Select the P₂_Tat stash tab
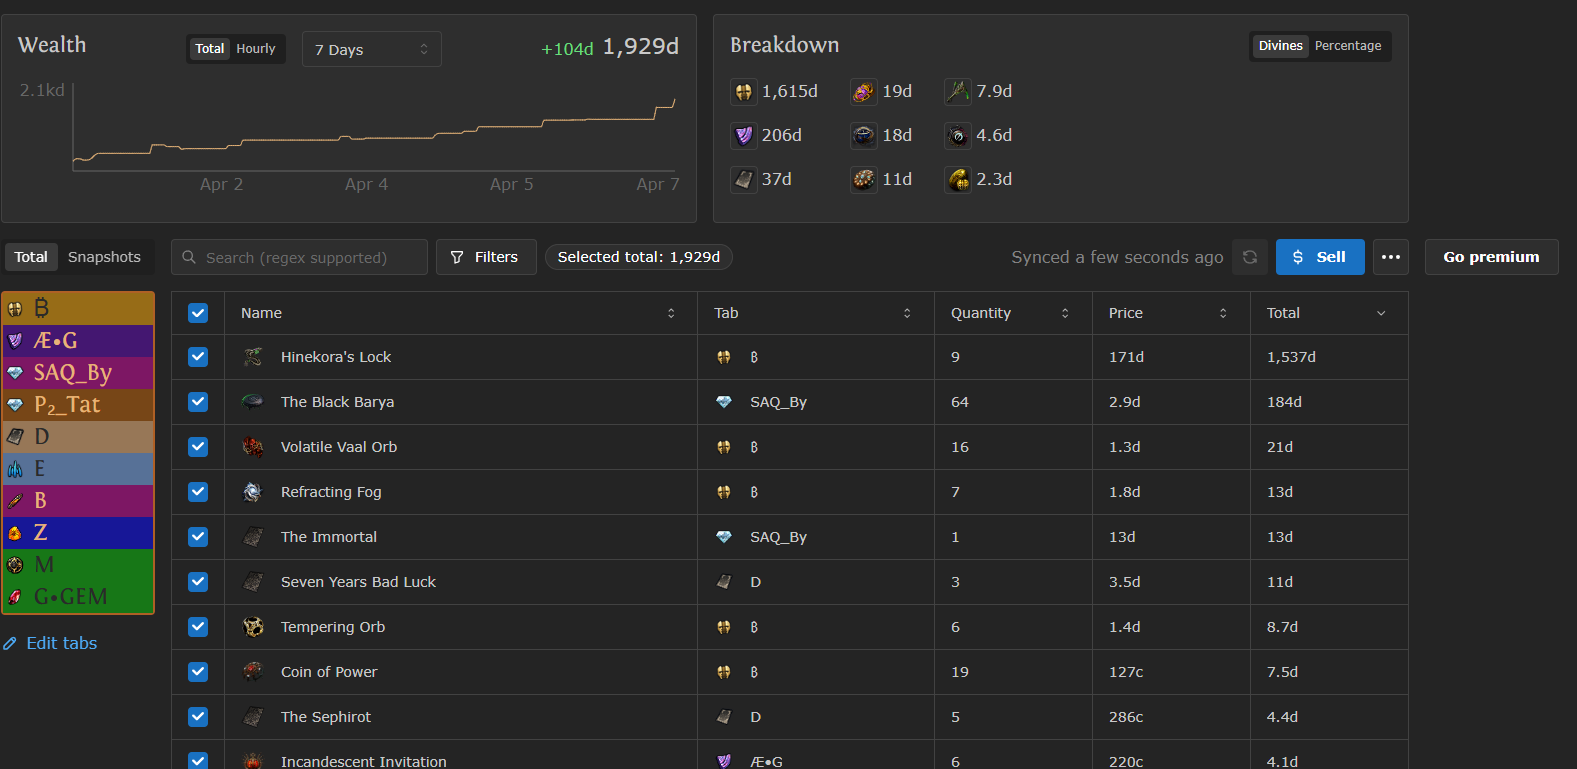 (78, 405)
